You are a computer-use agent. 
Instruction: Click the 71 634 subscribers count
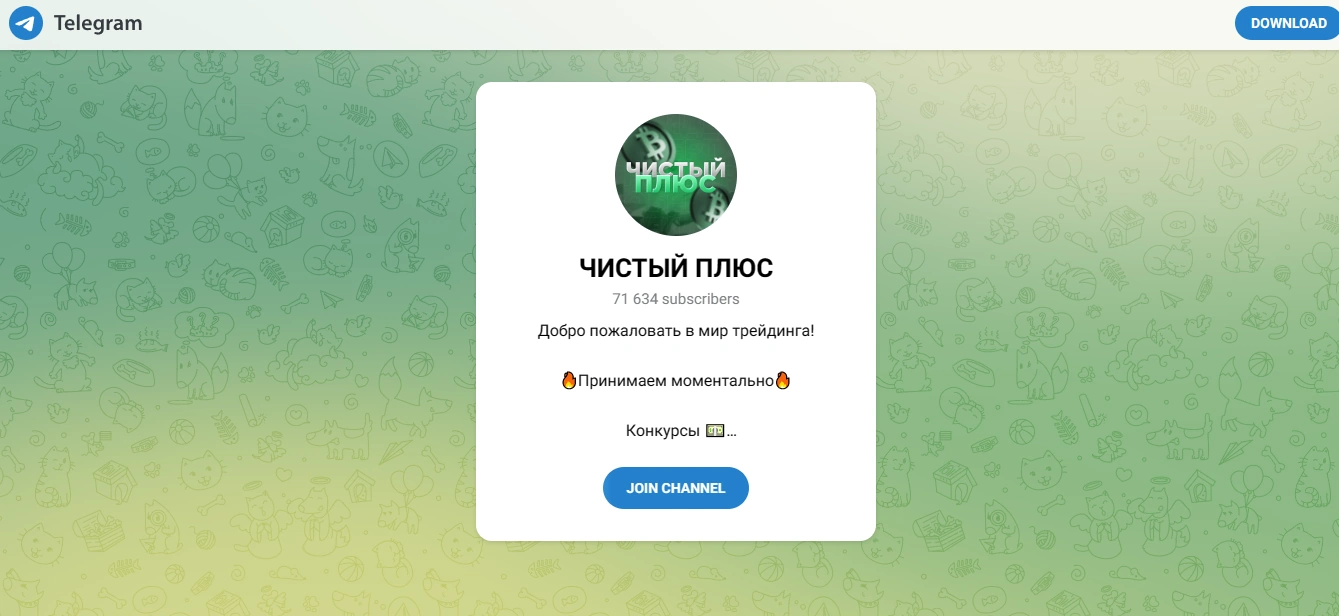676,298
